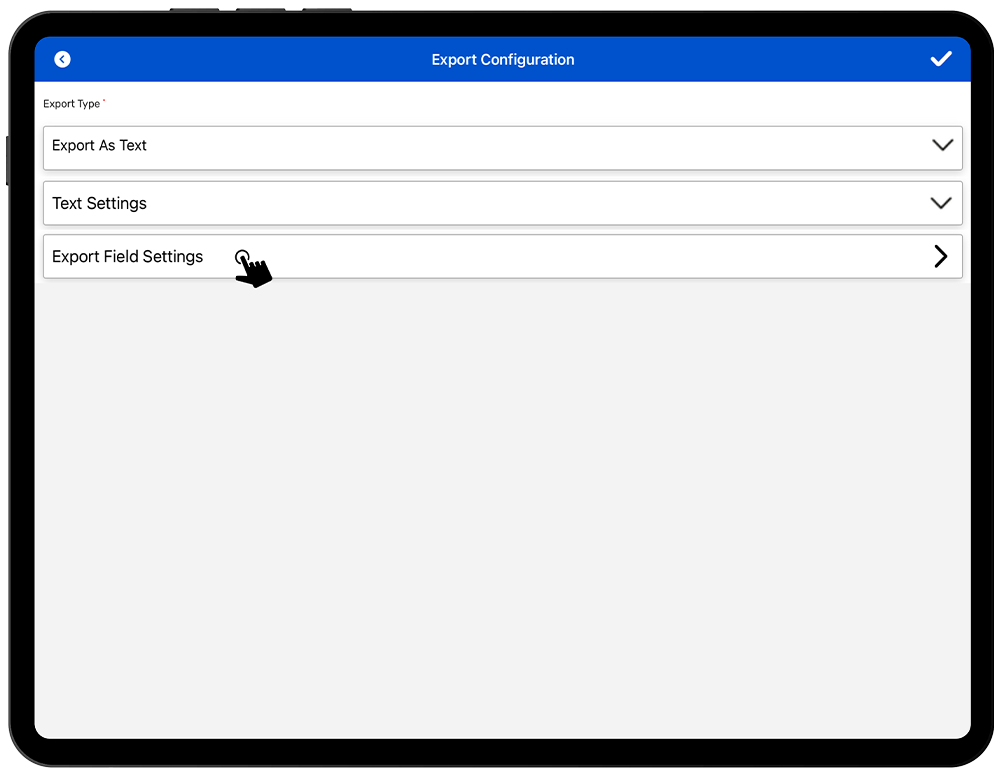Open the Export Type dropdown
This screenshot has width=1000, height=774.
[502, 147]
